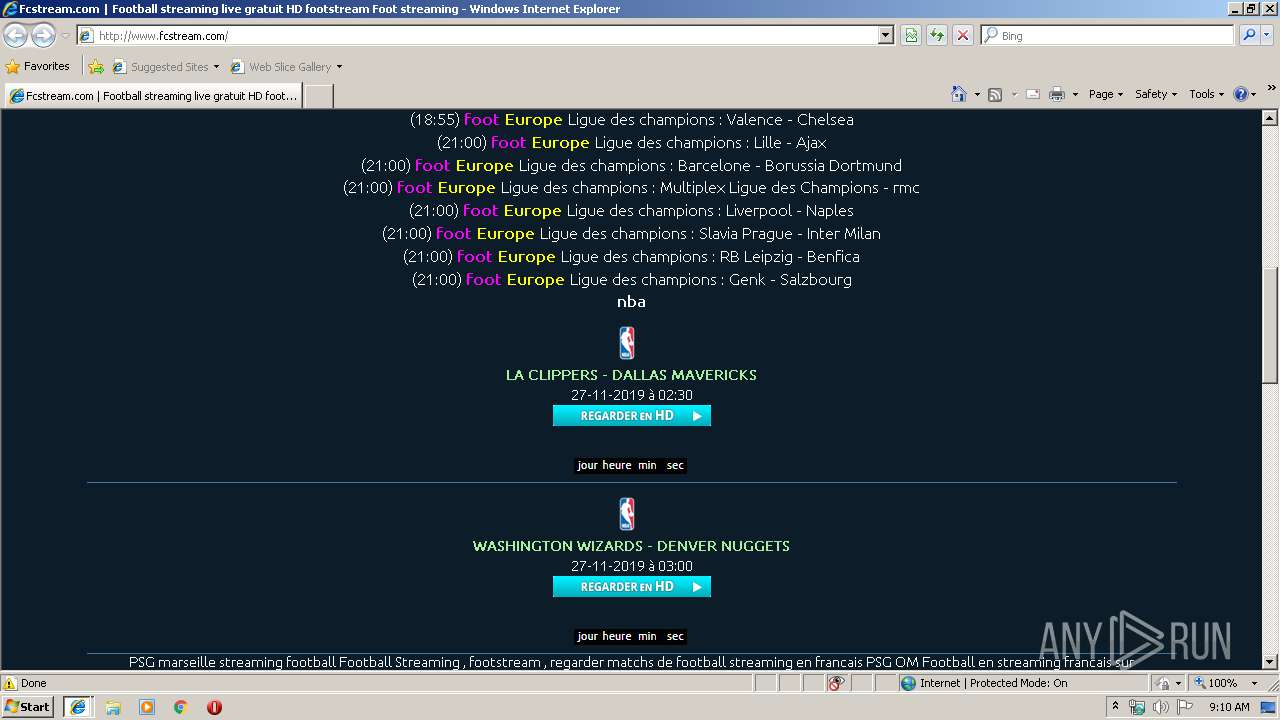
Task: Expand the Print dropdown arrow
Action: 1075,94
